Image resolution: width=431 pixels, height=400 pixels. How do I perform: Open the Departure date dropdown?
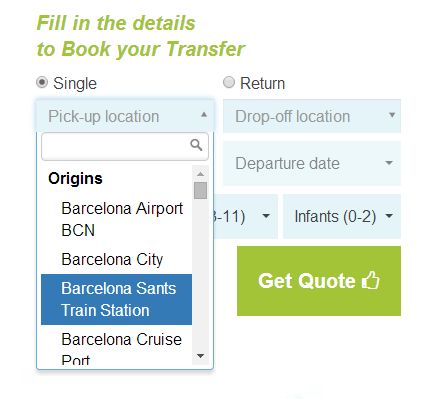click(312, 163)
